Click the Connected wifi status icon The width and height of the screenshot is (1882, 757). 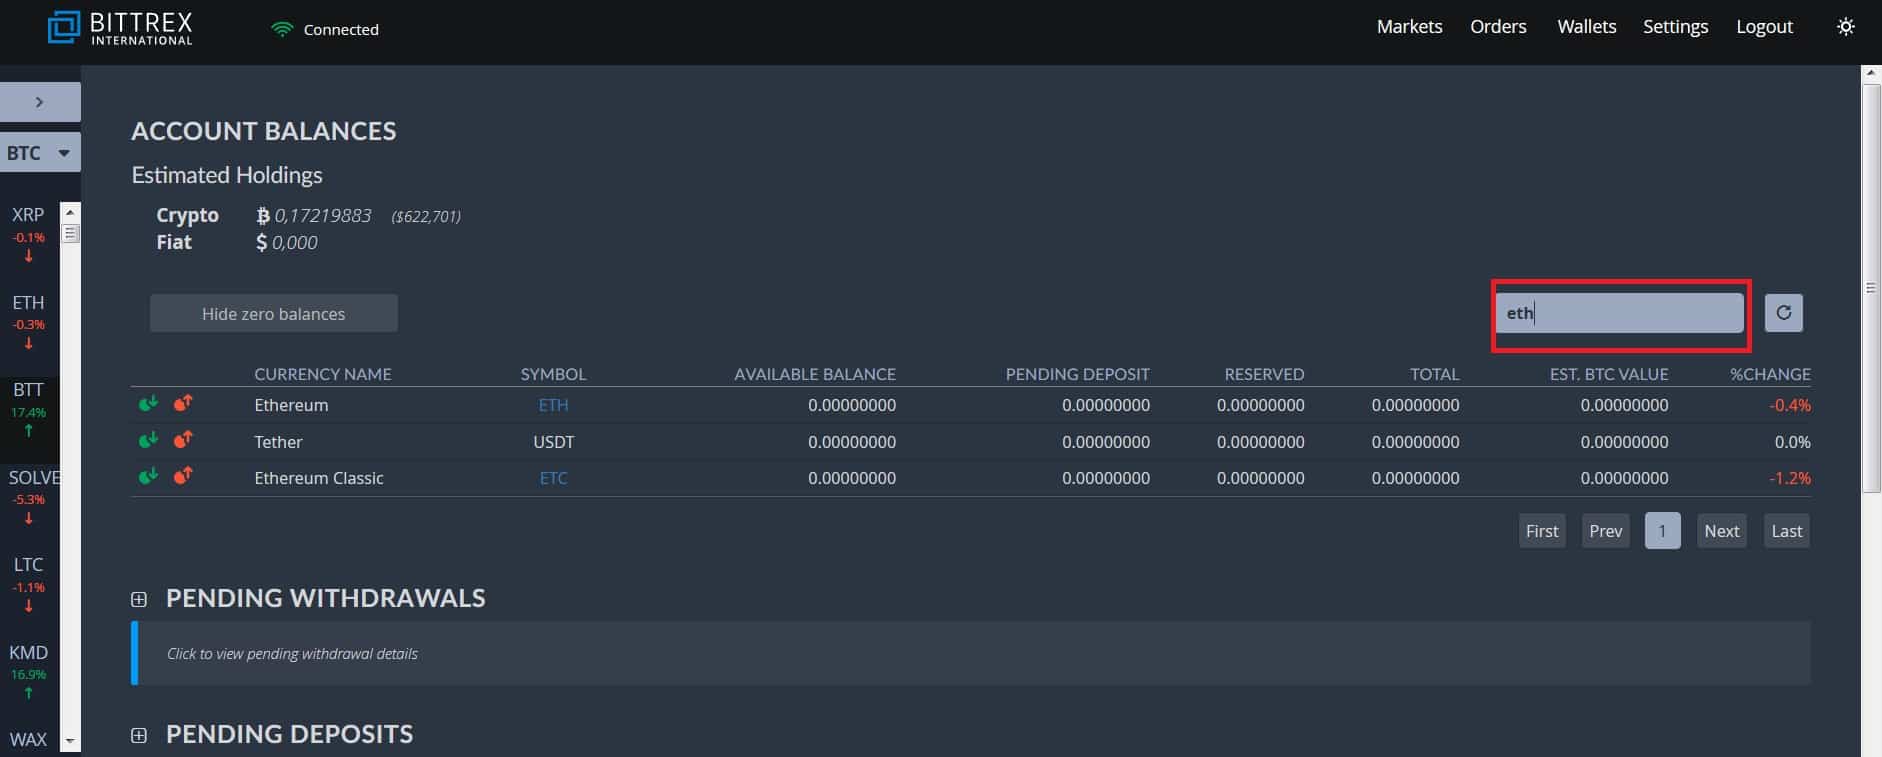coord(282,29)
